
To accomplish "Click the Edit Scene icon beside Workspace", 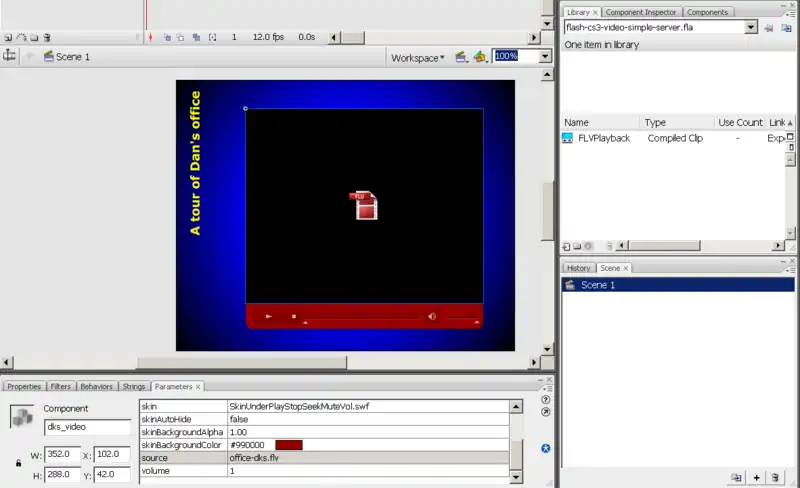I will (x=460, y=57).
